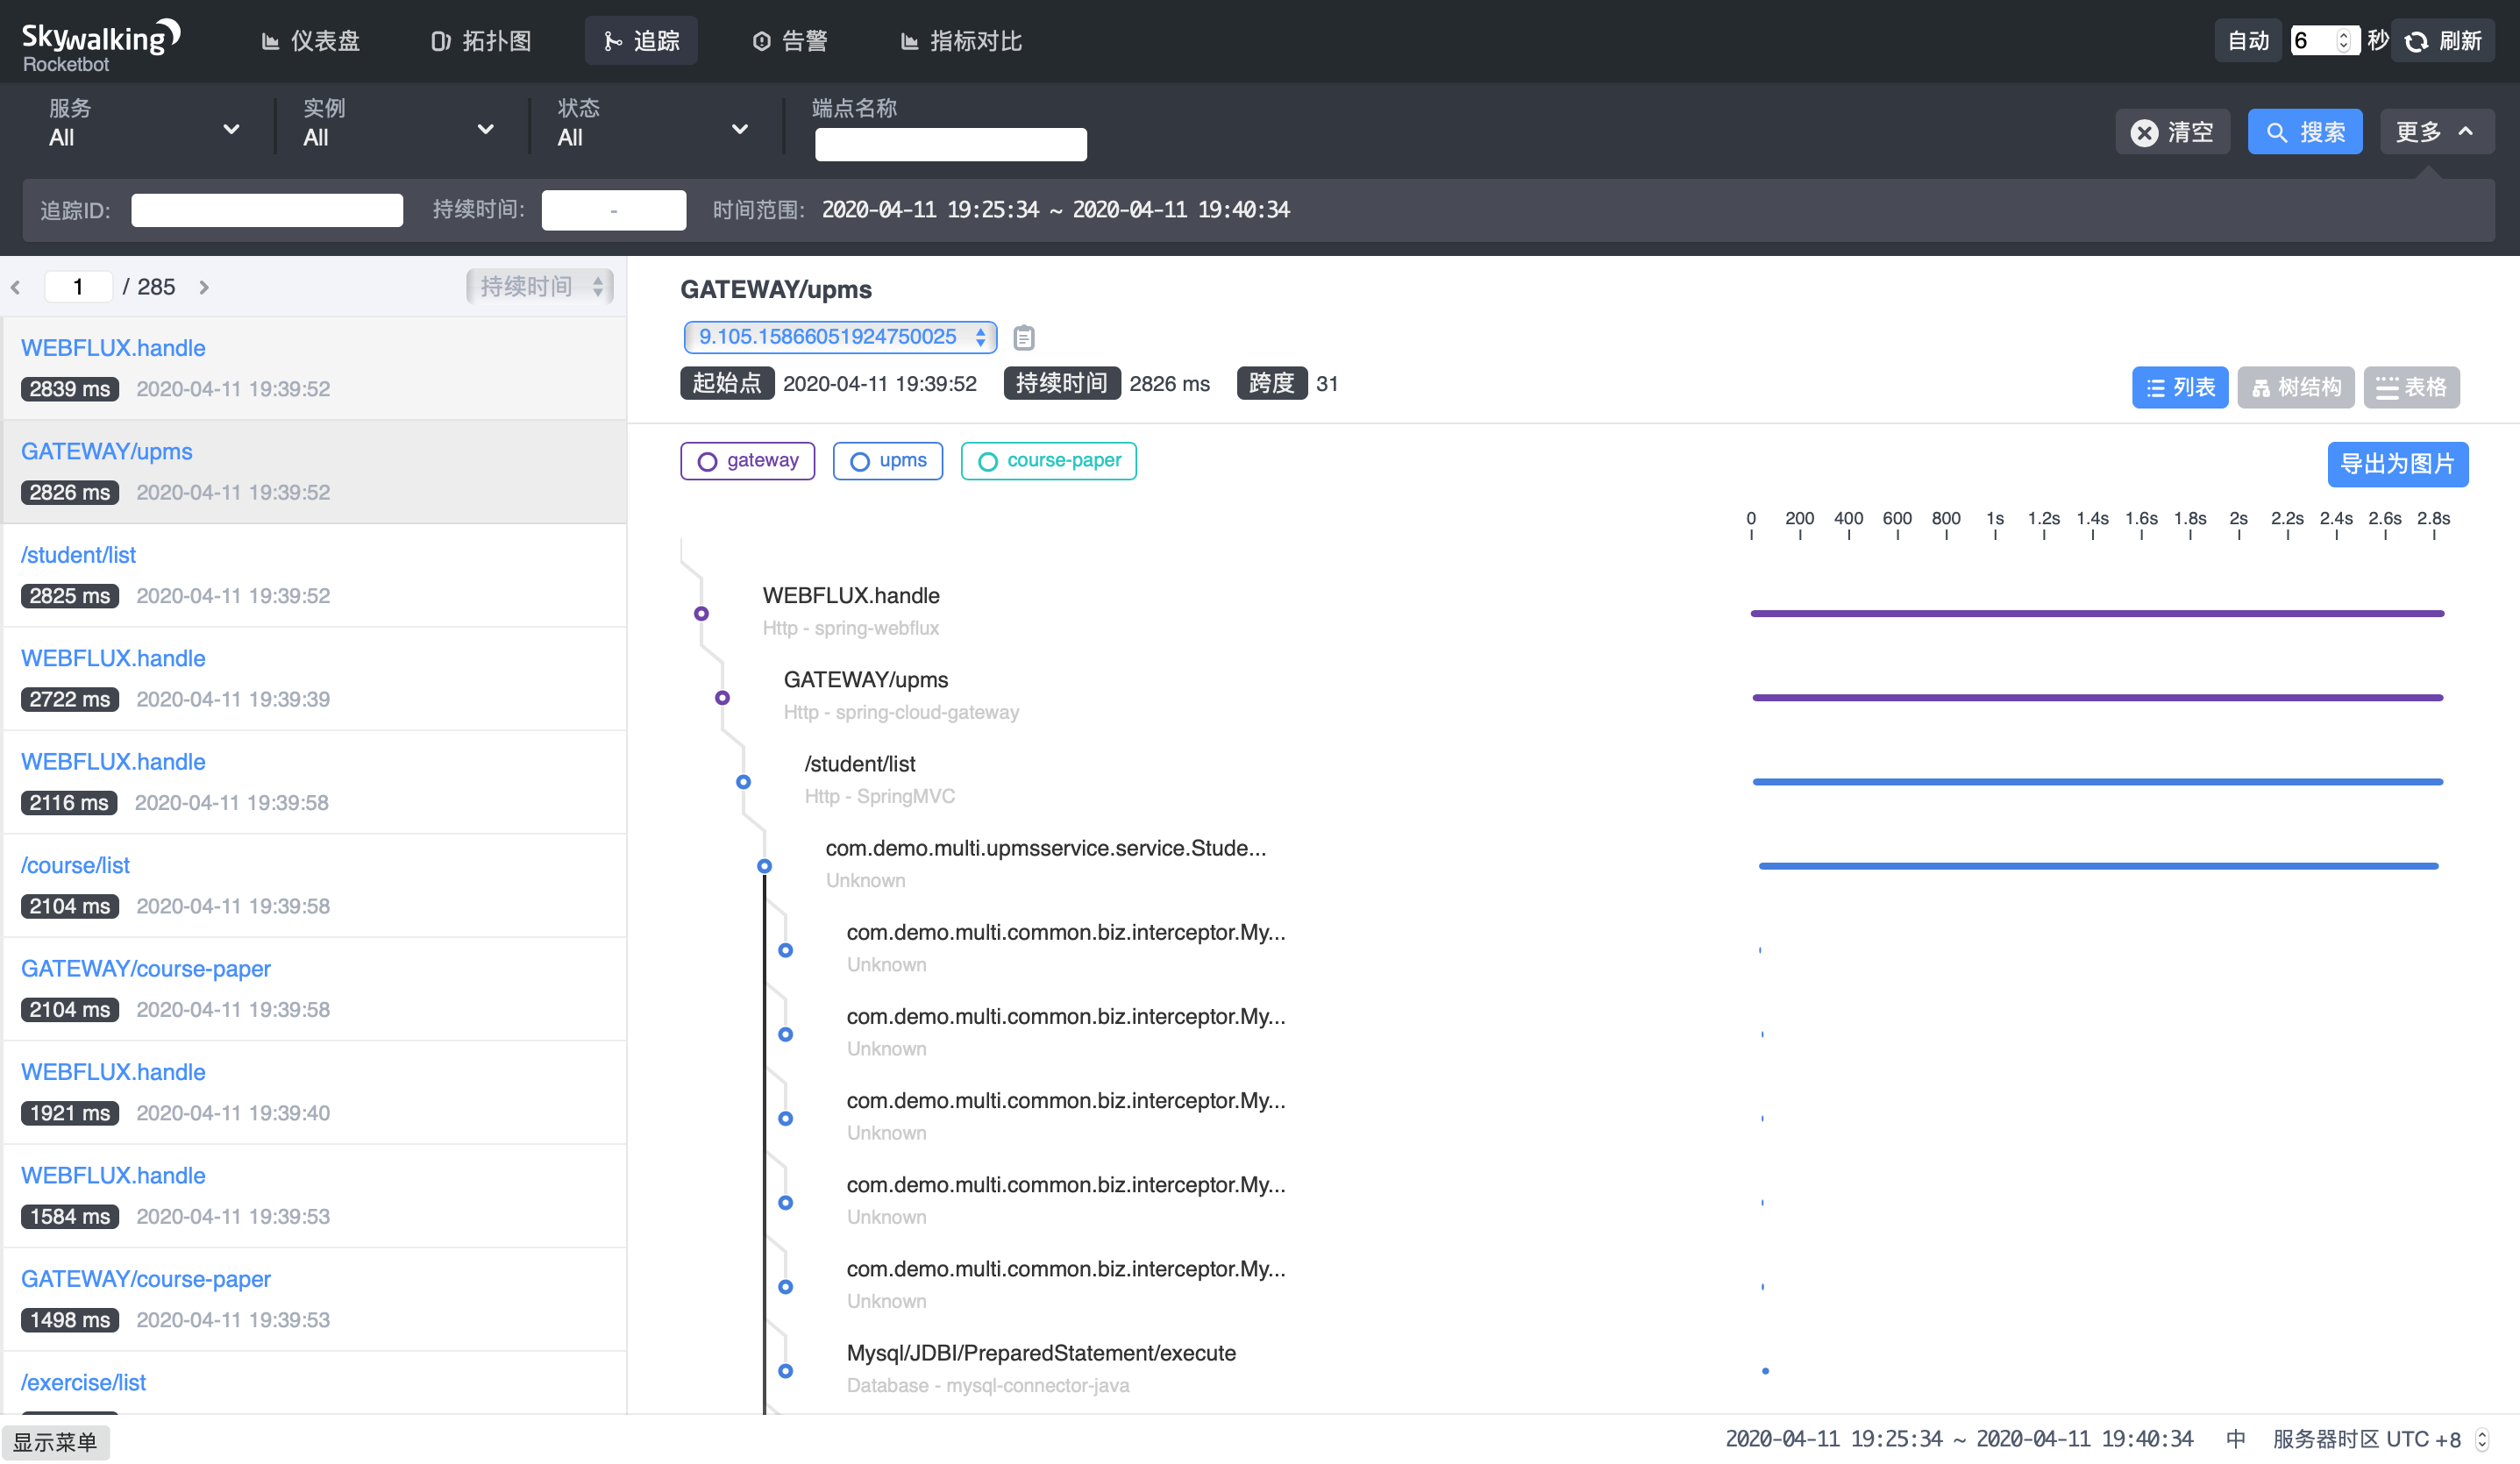Open the 服务 service dropdown
This screenshot has height=1464, width=2520.
click(x=144, y=124)
